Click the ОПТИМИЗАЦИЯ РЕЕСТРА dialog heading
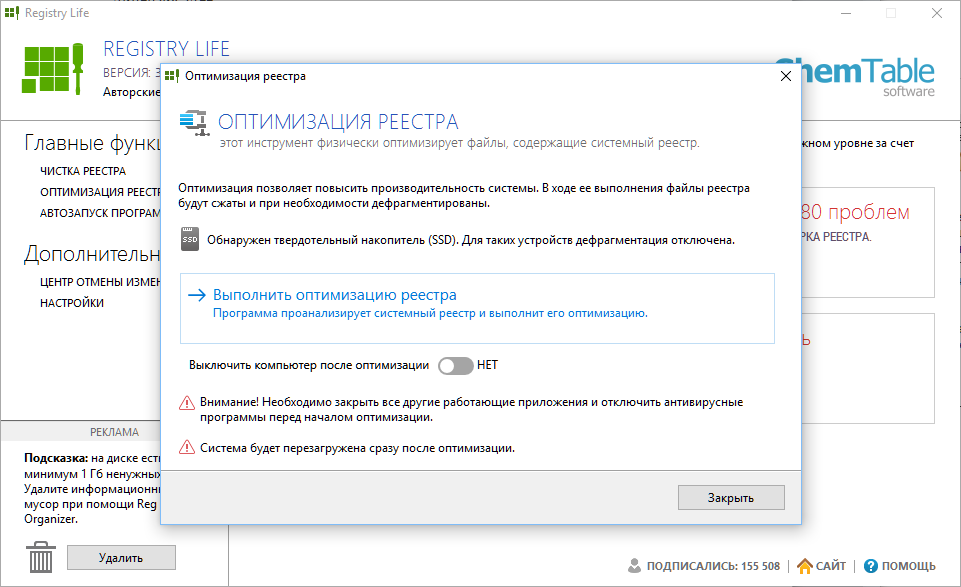 338,122
